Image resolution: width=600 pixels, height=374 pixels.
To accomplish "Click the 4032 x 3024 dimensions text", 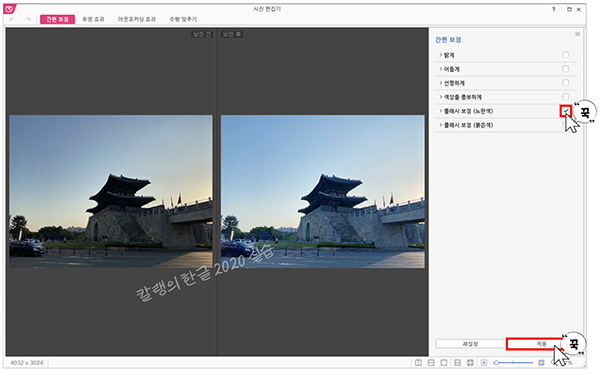I will (x=27, y=362).
